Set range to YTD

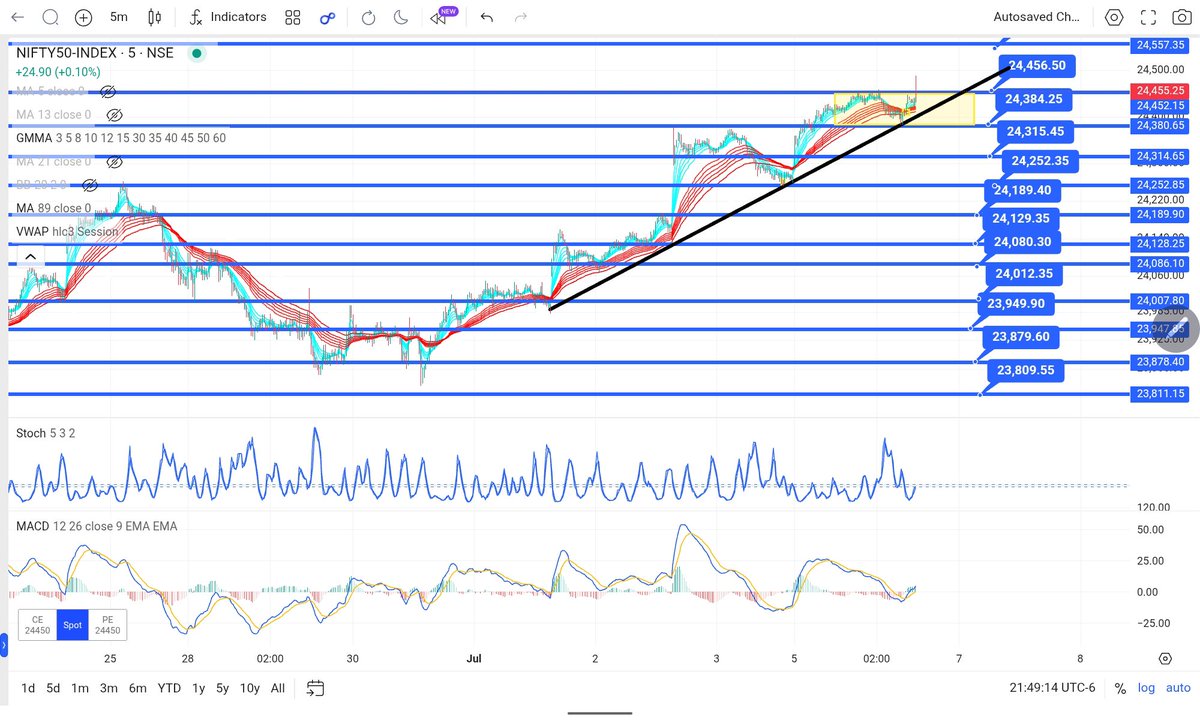click(169, 688)
